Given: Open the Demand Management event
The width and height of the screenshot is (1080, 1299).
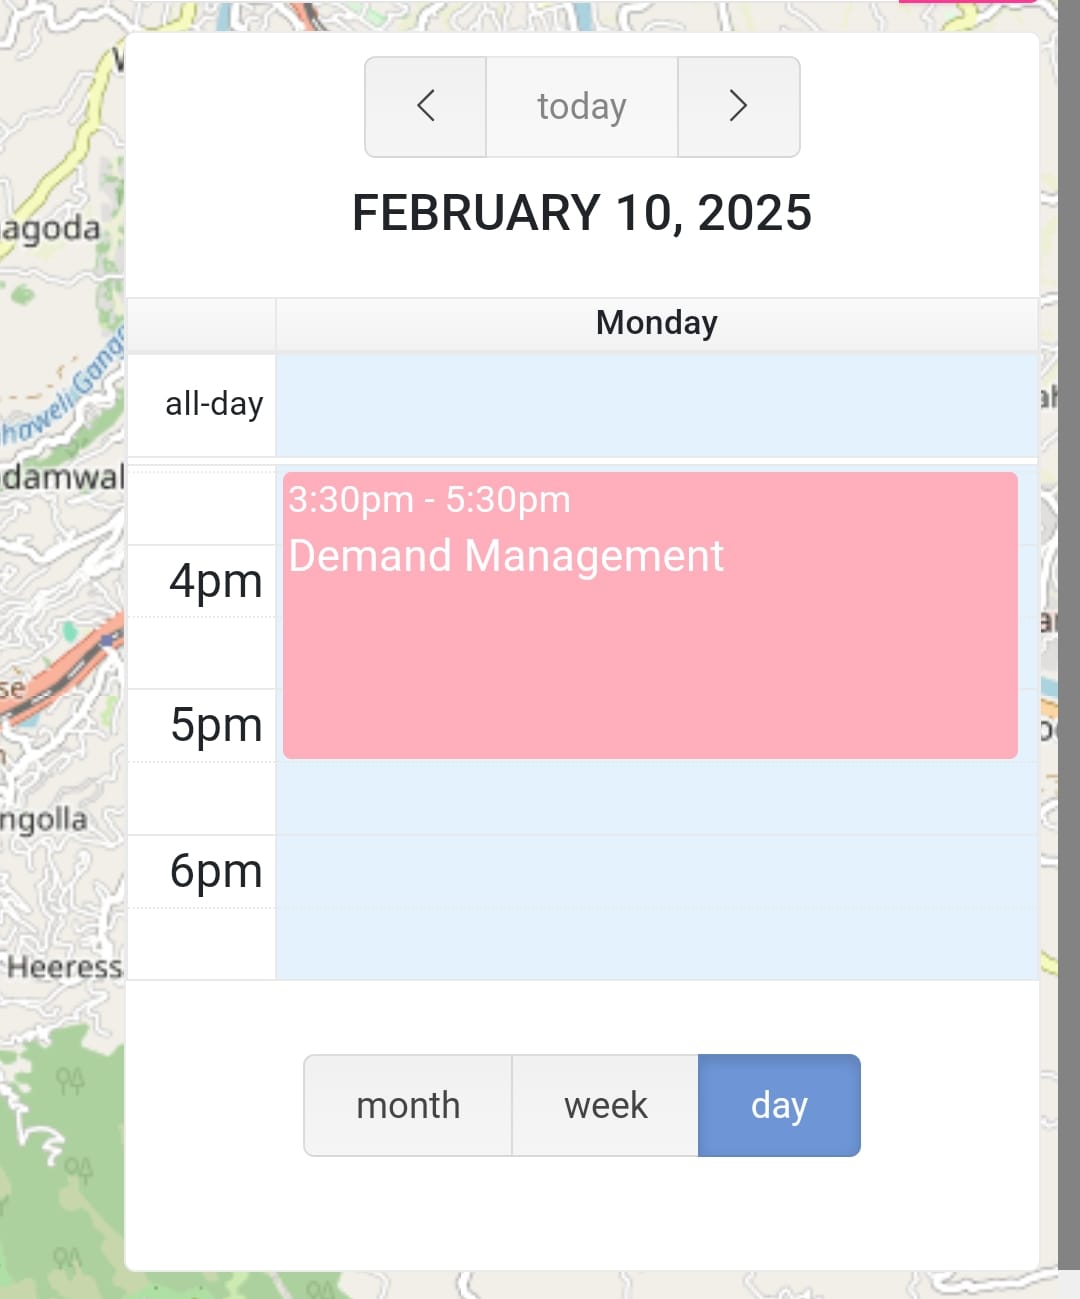Looking at the screenshot, I should (x=505, y=556).
